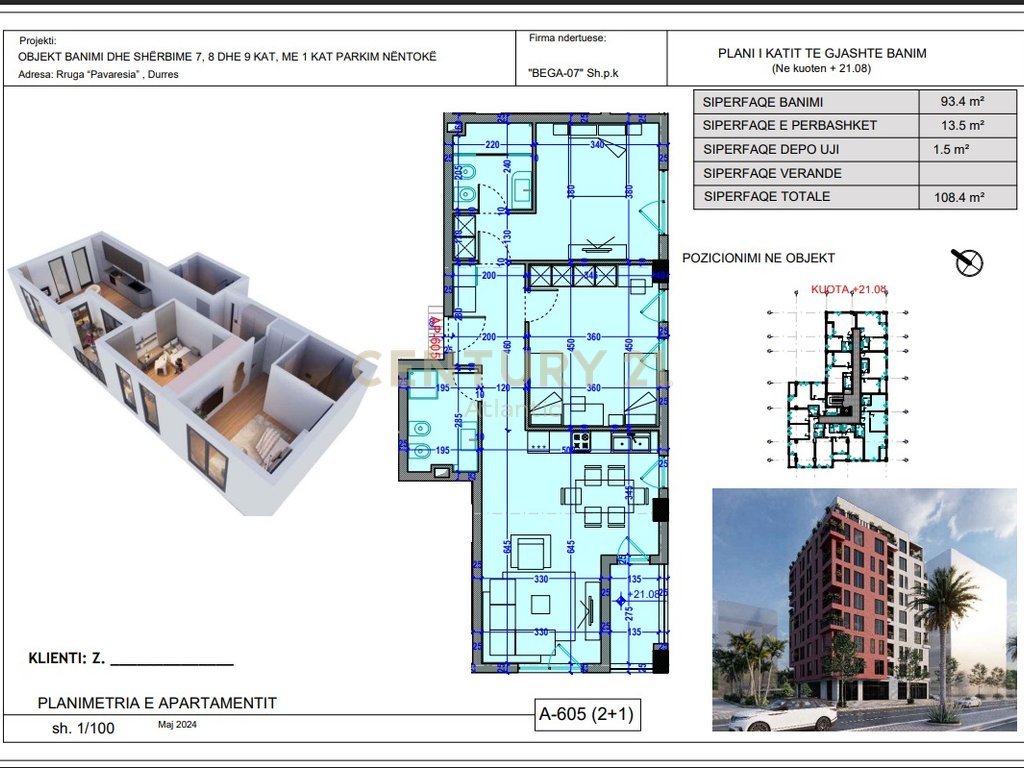The height and width of the screenshot is (768, 1024).
Task: Click the north arrow compass symbol
Action: [x=968, y=262]
